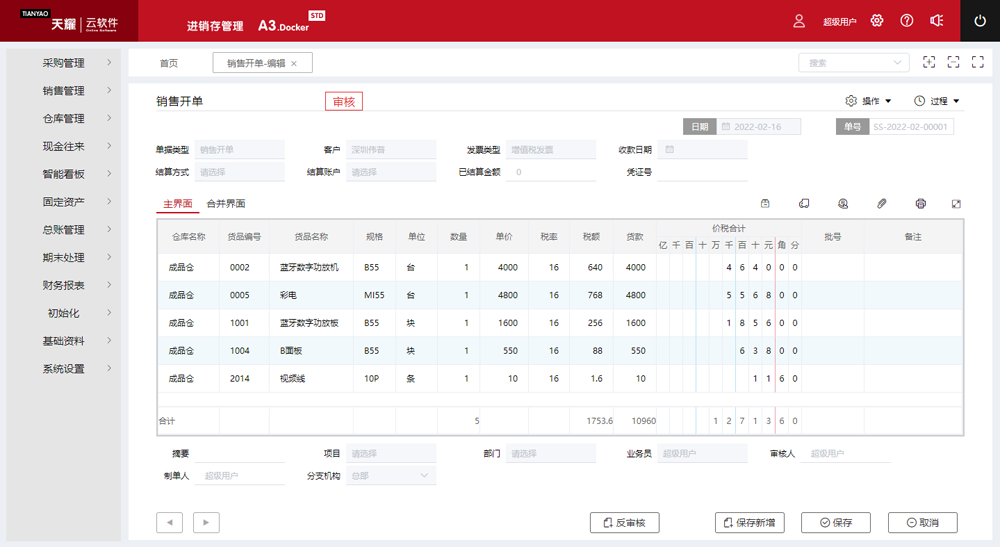Click the announcement speaker icon
Screen dimensions: 1000x547
pos(937,21)
